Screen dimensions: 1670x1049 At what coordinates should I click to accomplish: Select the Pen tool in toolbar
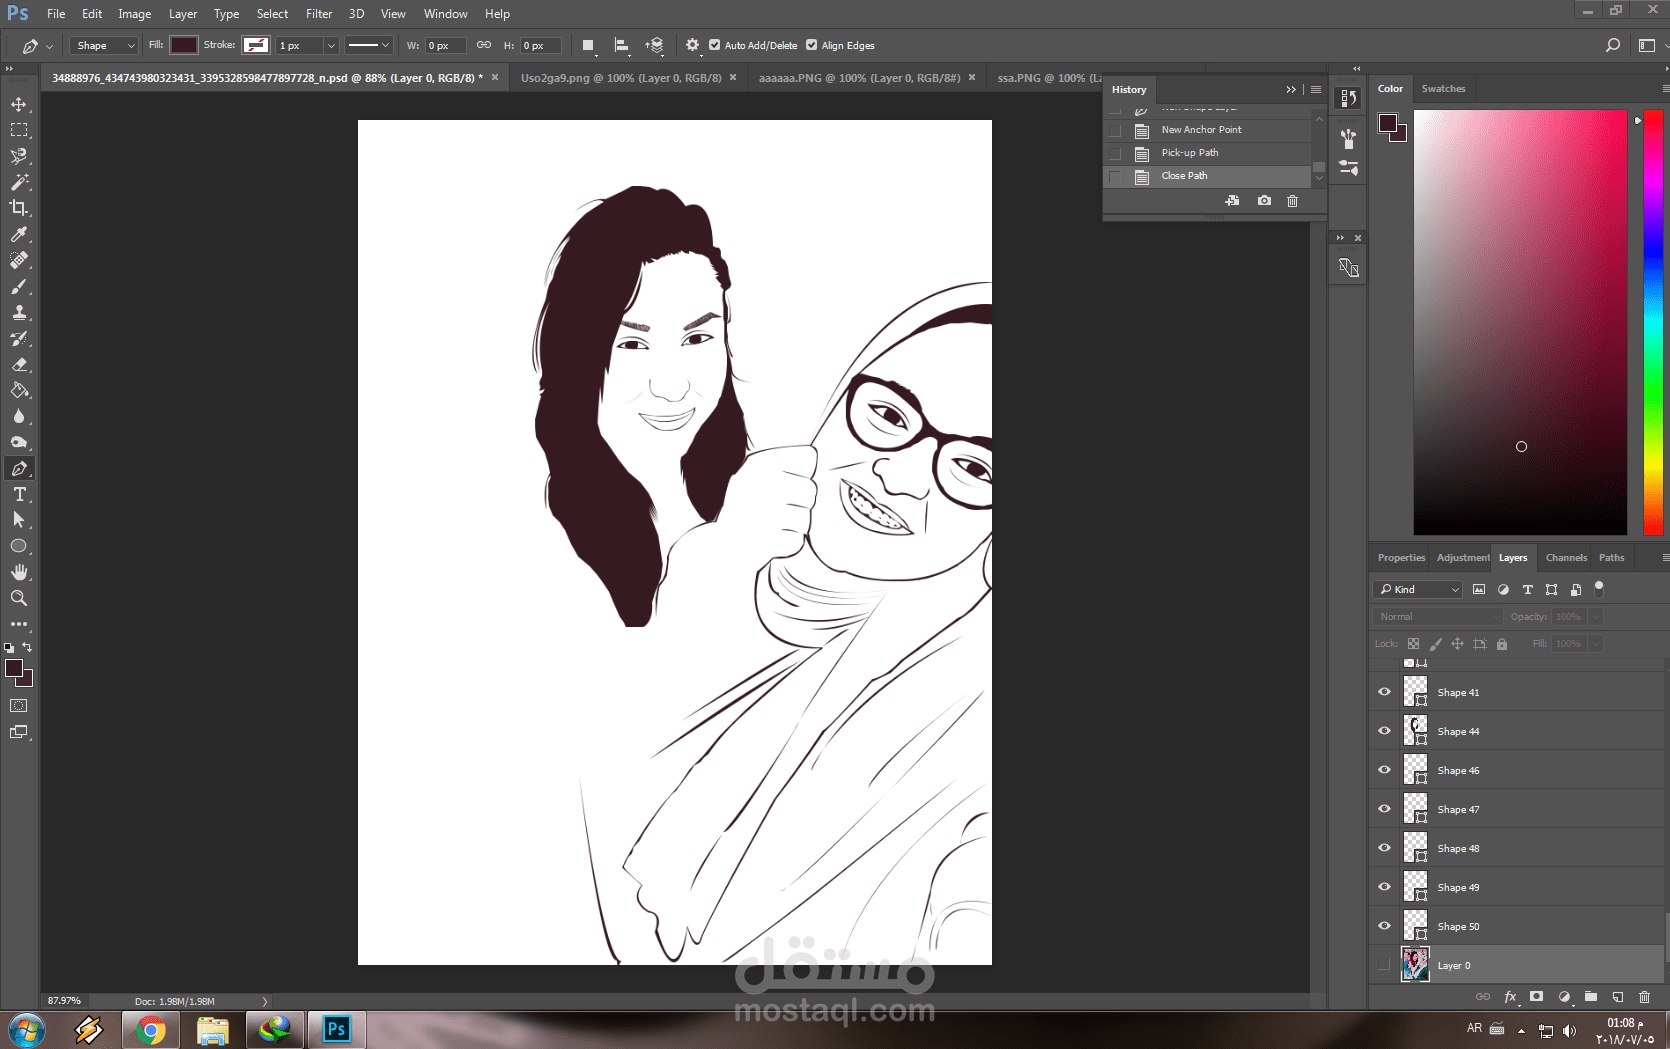point(19,468)
